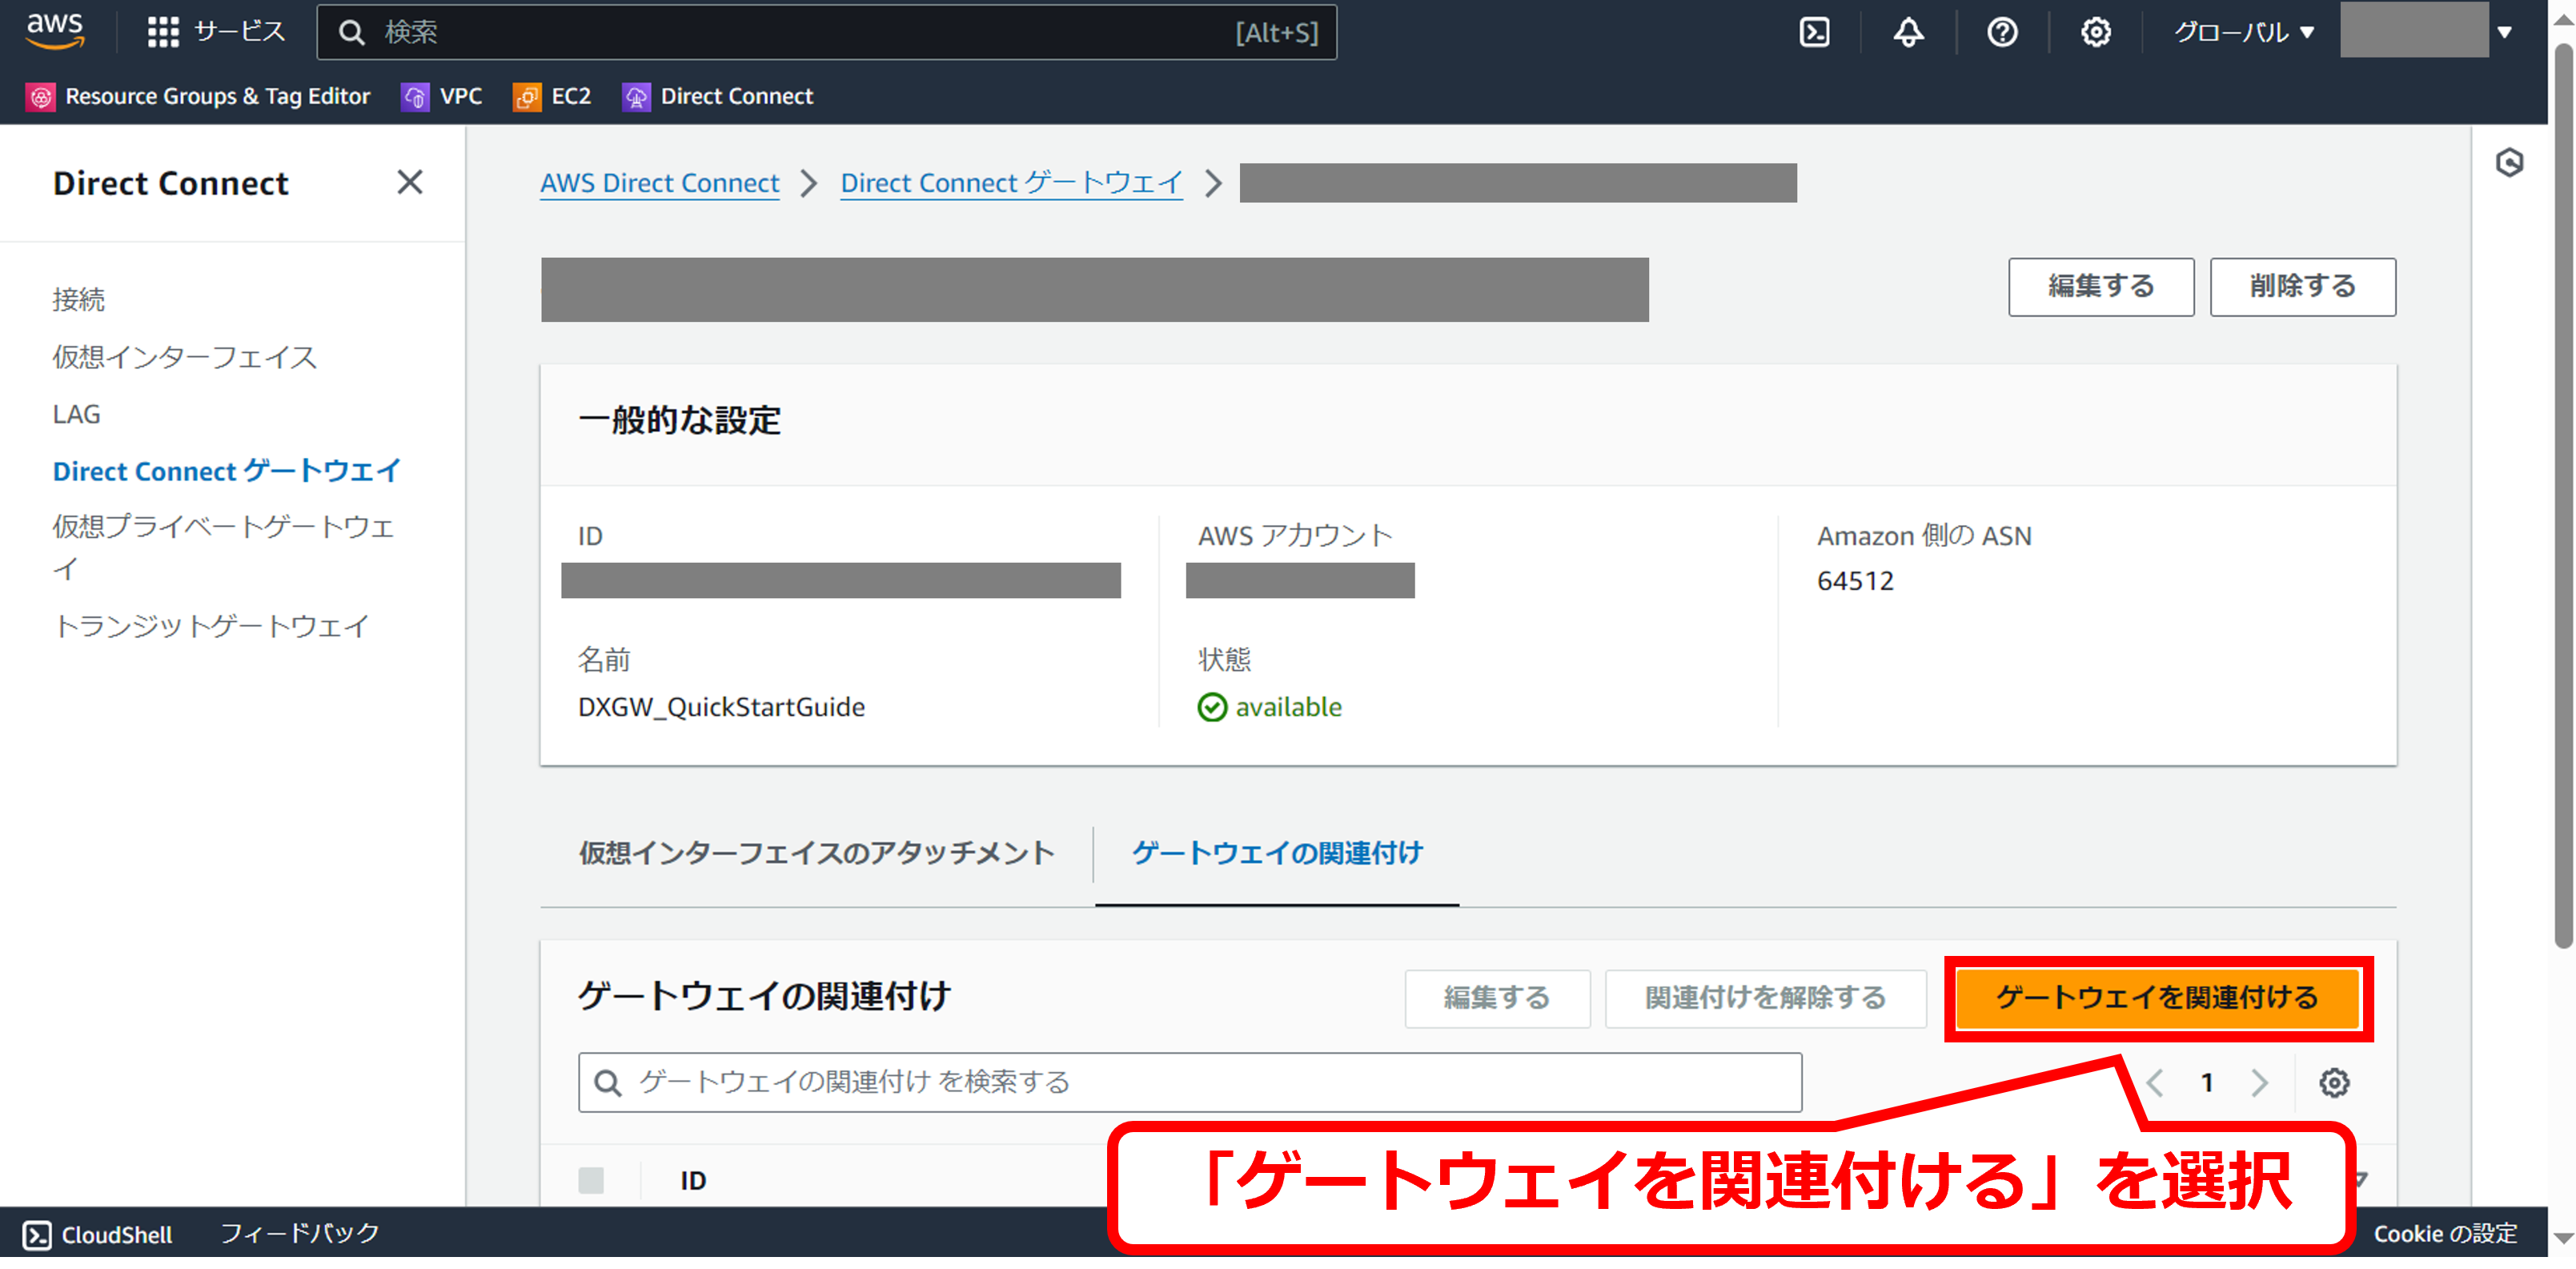
Task: Click the AWS logo home icon
Action: click(55, 31)
